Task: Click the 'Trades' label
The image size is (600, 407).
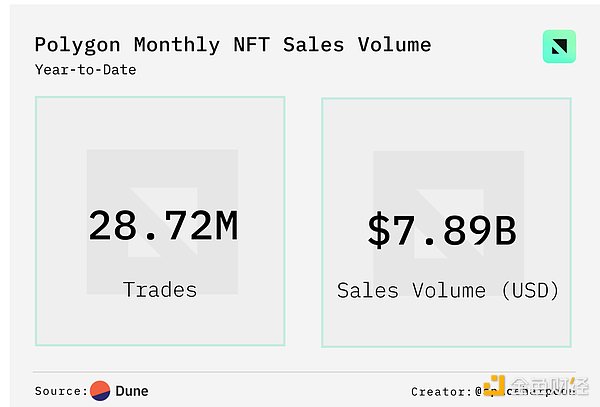Action: click(x=160, y=290)
